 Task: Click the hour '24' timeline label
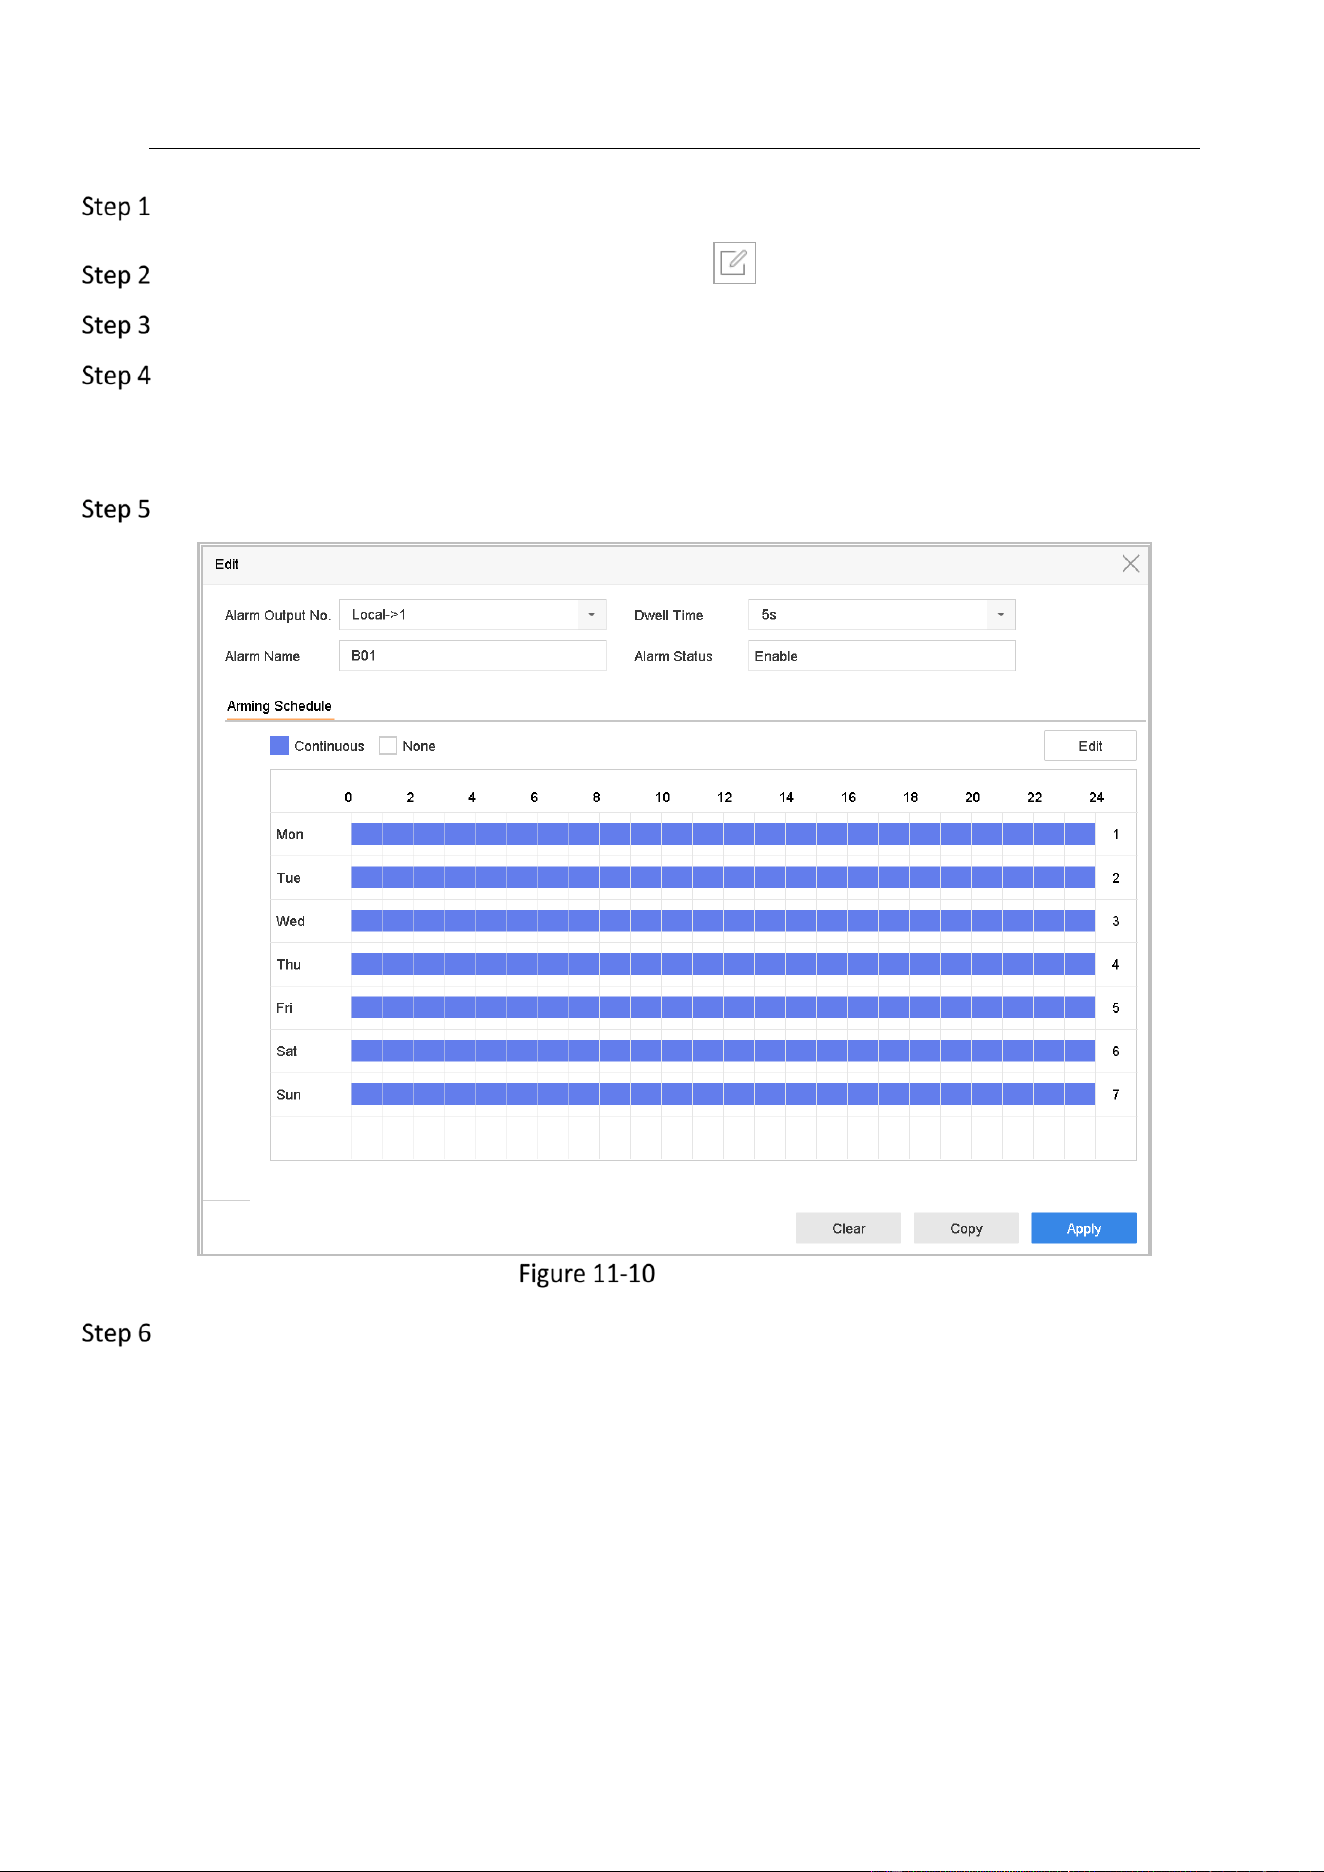1096,797
